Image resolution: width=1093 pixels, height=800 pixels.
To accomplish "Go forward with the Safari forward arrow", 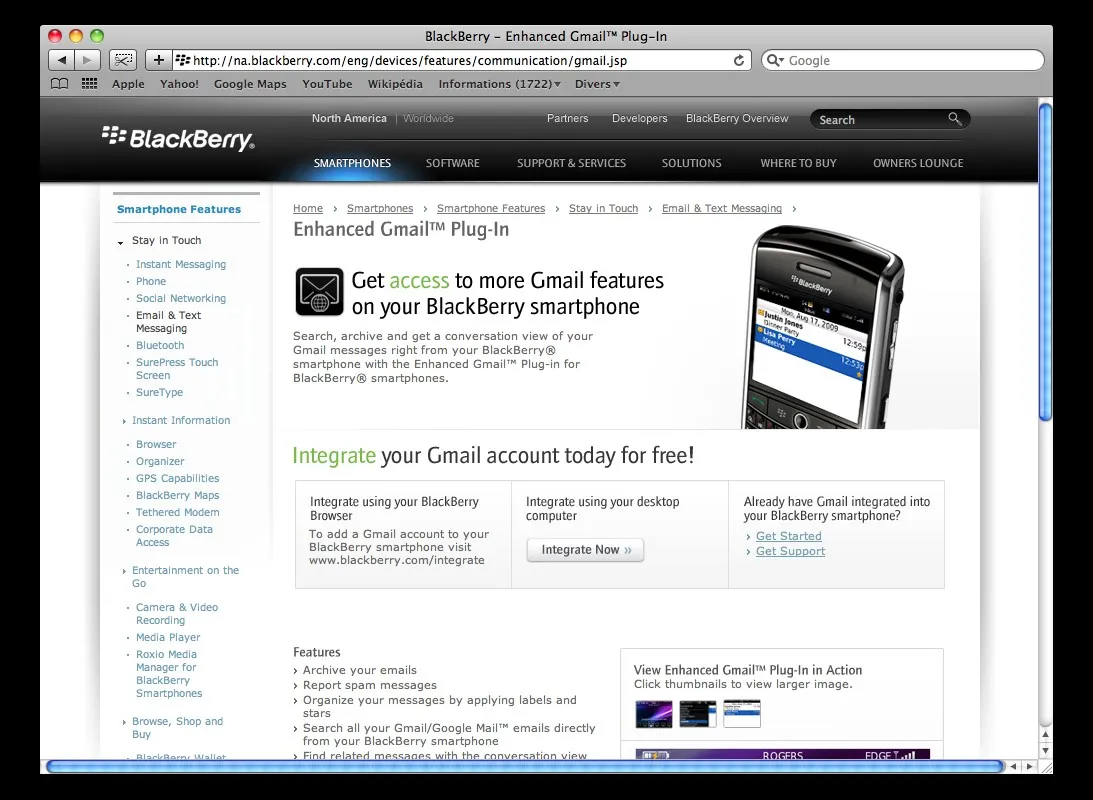I will [88, 60].
